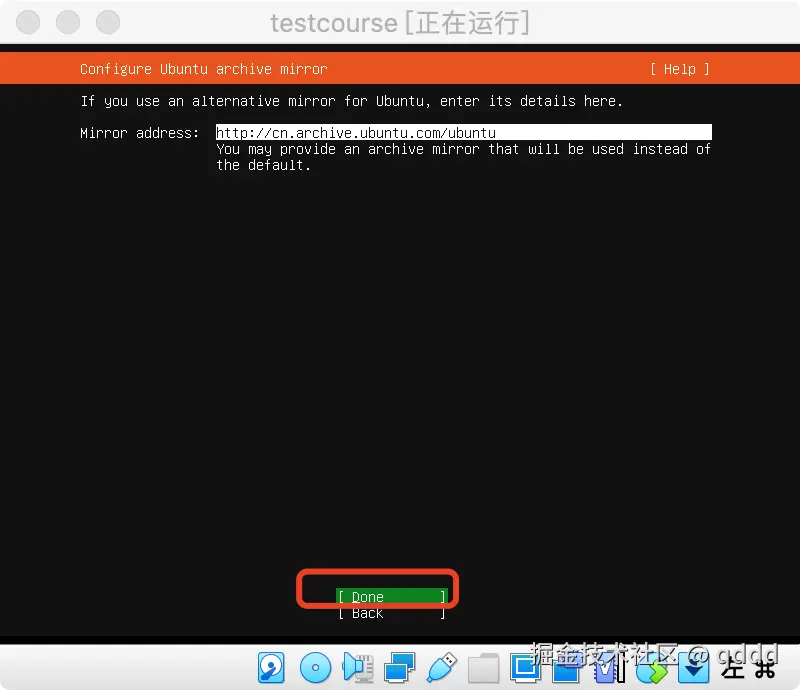This screenshot has height=690, width=800.
Task: Open the network adapters status icon
Action: tap(399, 668)
